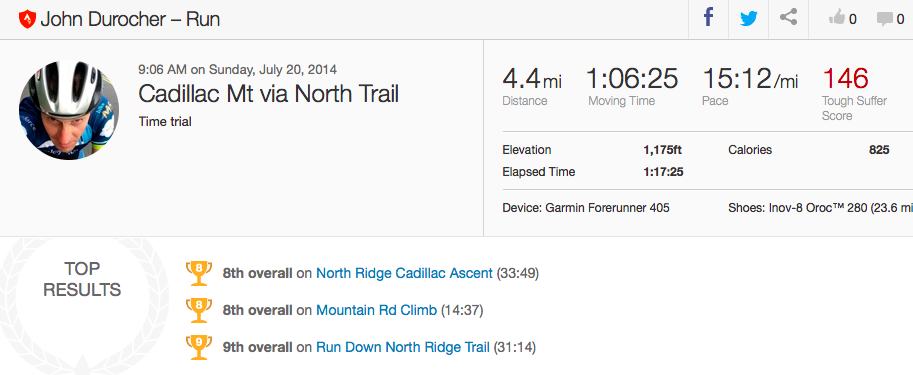The width and height of the screenshot is (913, 375).
Task: Click the 9th place trophy icon
Action: click(x=199, y=348)
